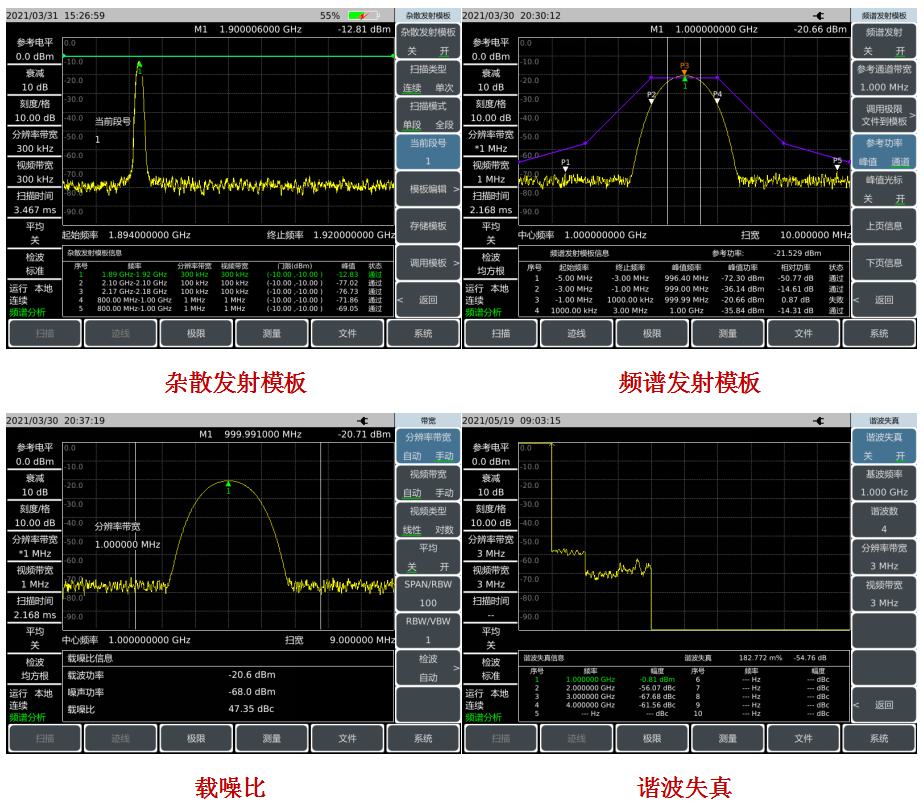This screenshot has width=924, height=802.
Task: Click P1 marker on the 频谱发射模板 trace
Action: pyautogui.click(x=565, y=167)
